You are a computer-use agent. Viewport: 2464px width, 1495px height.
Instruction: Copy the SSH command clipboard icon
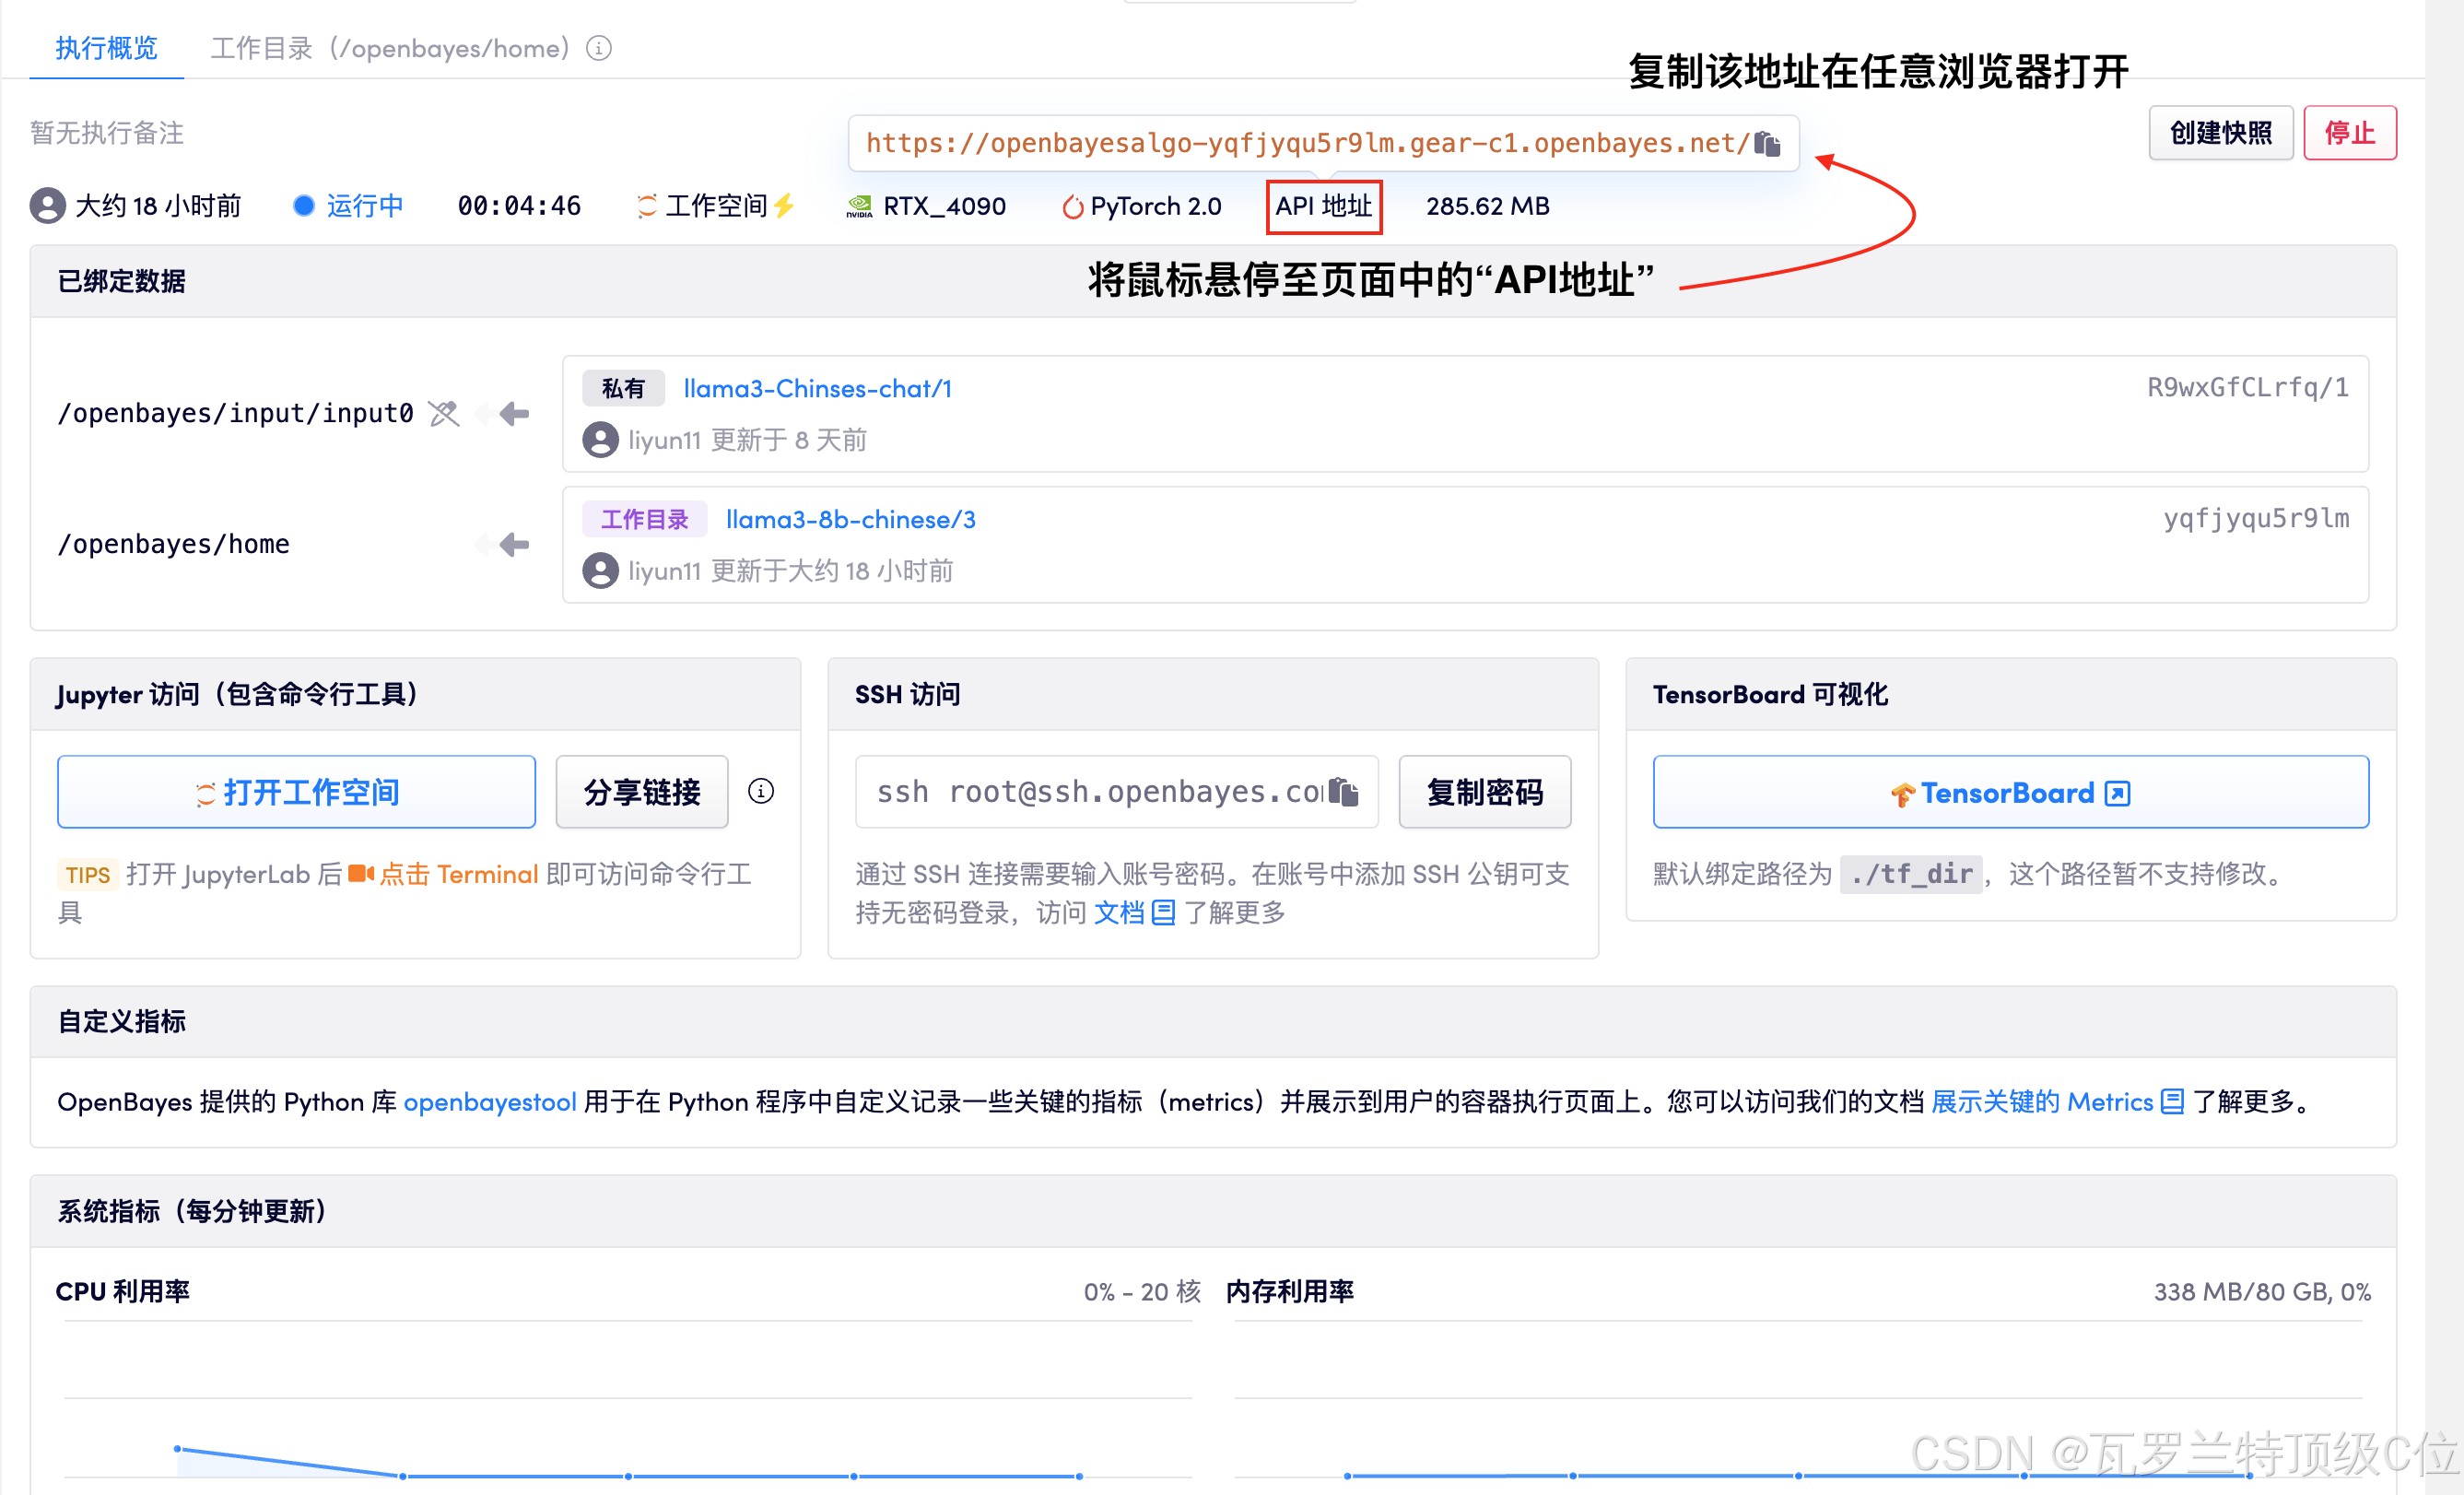[1345, 792]
